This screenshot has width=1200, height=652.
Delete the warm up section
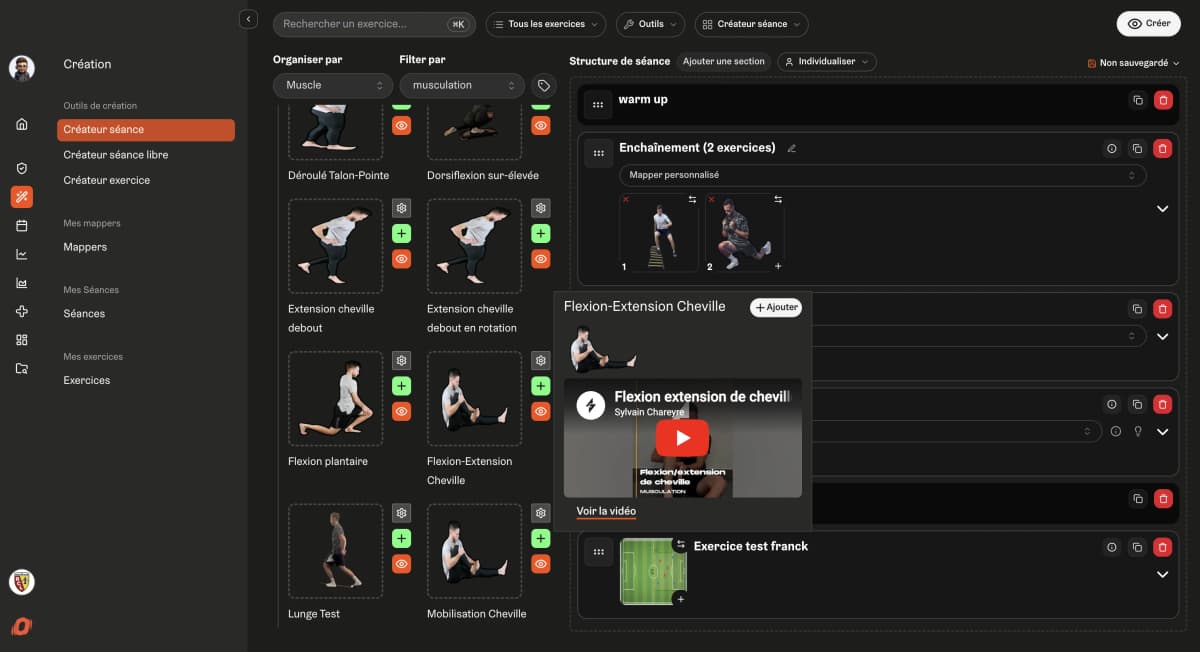pos(1162,100)
